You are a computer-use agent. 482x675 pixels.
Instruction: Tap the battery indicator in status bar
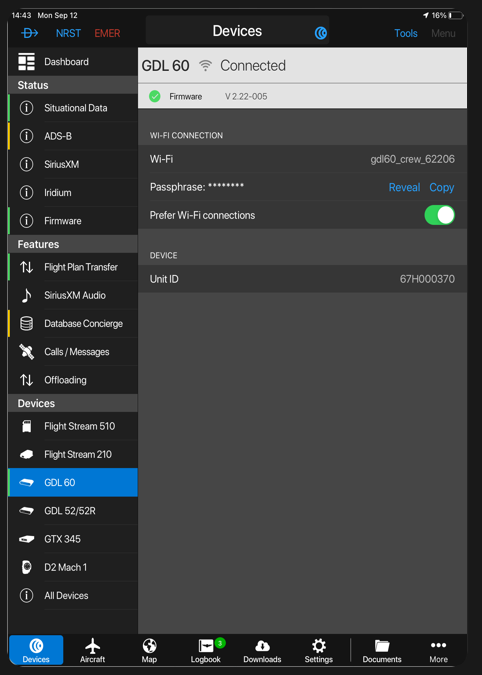(x=455, y=15)
